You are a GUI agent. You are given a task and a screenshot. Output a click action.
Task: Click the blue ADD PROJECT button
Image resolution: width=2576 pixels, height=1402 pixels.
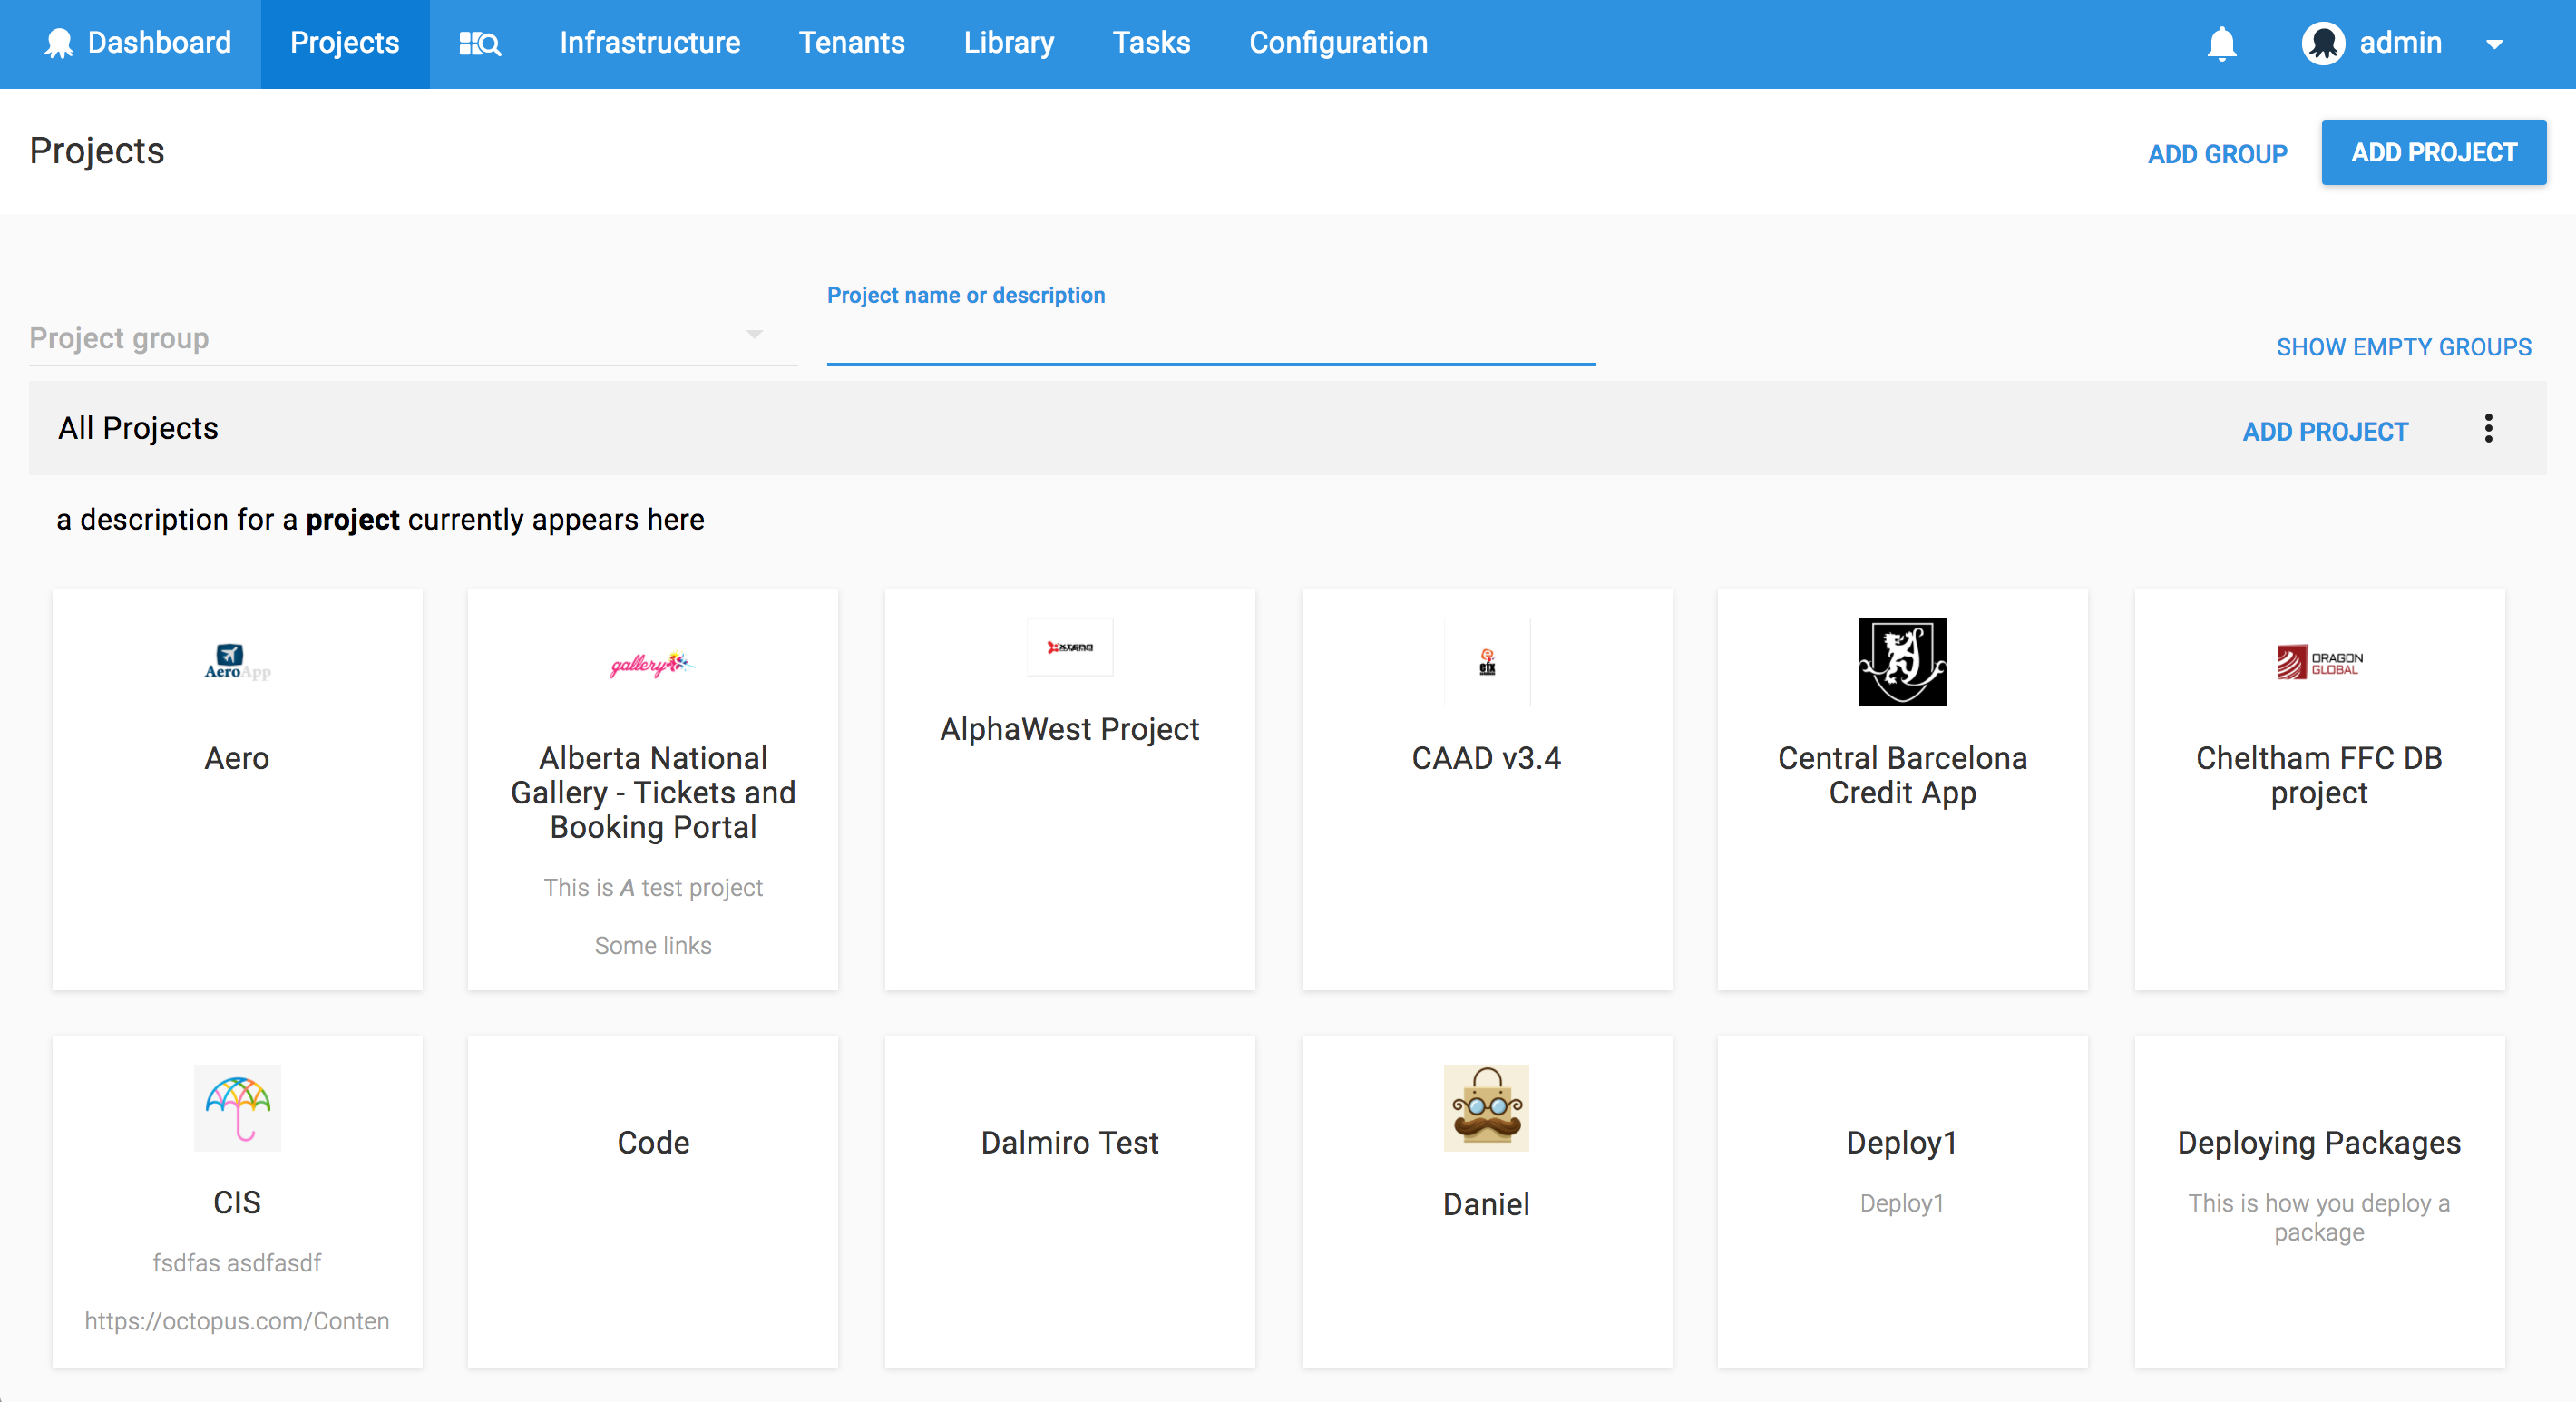[x=2434, y=152]
